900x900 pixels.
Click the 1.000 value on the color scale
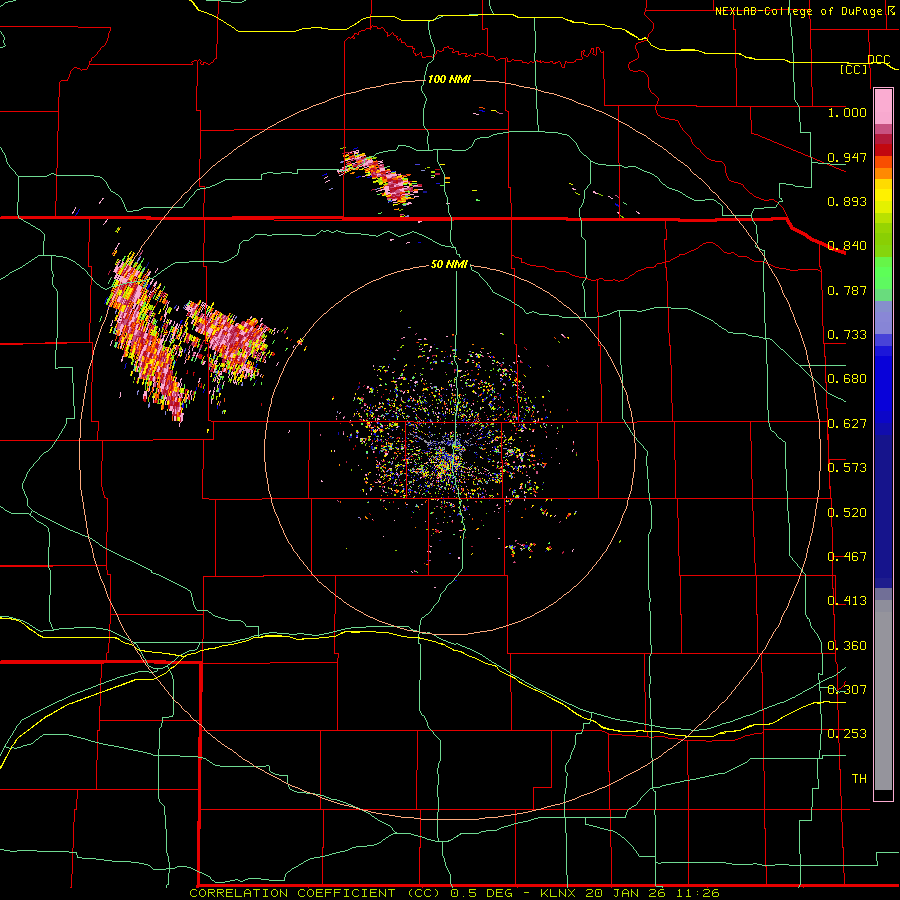pos(847,112)
